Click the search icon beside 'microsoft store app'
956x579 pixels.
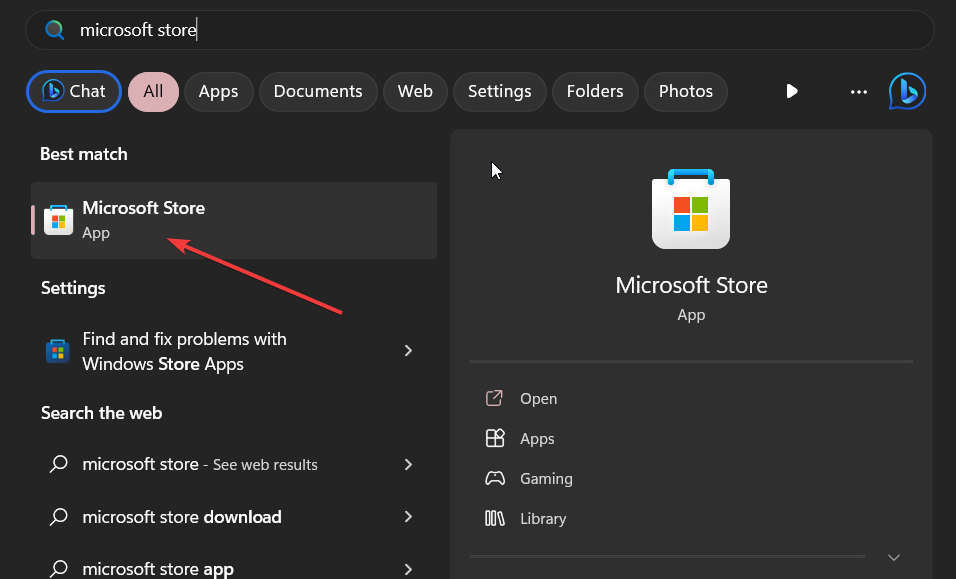click(59, 569)
